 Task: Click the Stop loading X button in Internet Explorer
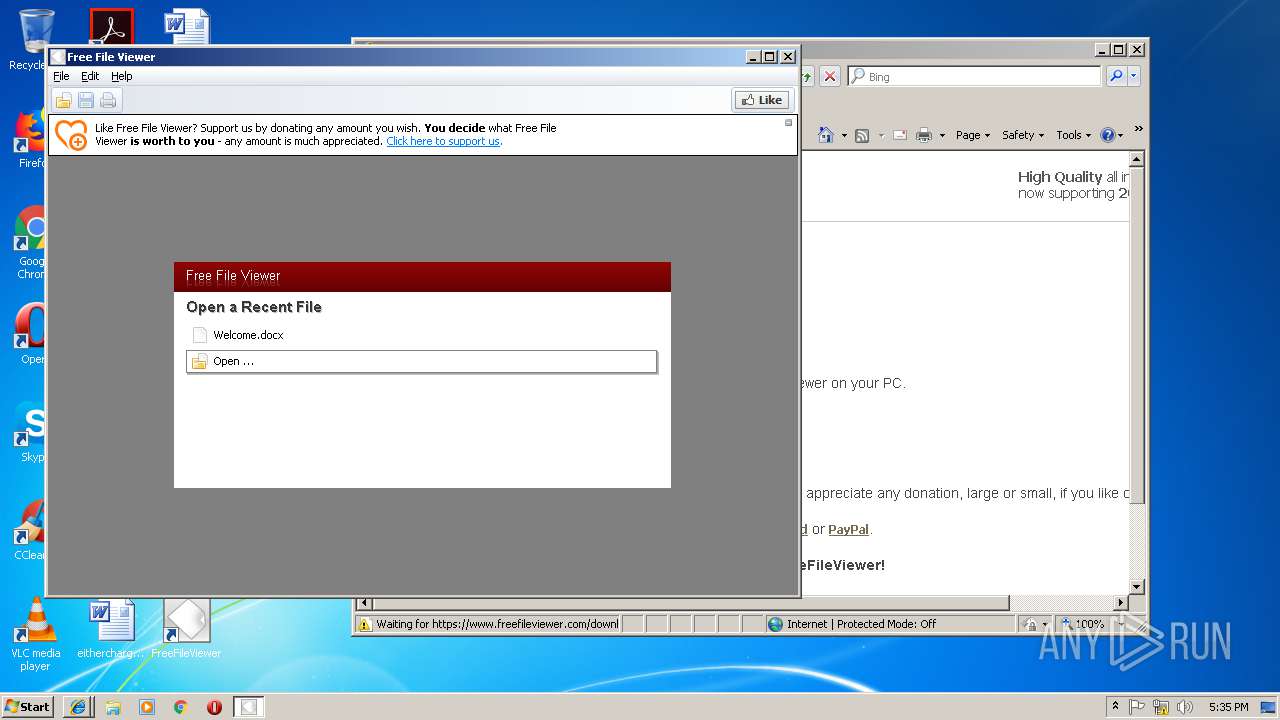(x=830, y=76)
